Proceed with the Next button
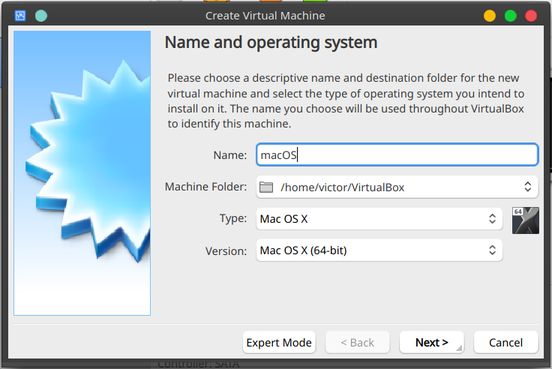This screenshot has height=369, width=552. tap(432, 342)
